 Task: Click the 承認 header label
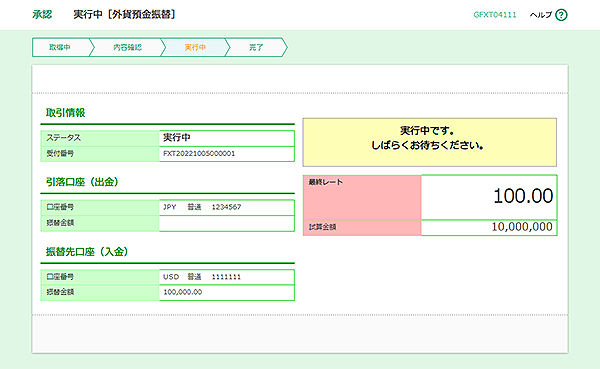[42, 15]
